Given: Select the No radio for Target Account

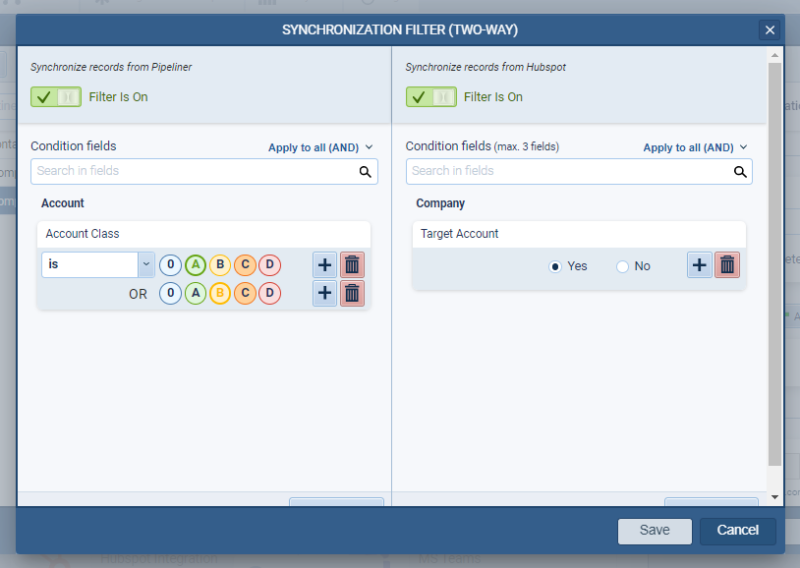Looking at the screenshot, I should click(x=622, y=267).
